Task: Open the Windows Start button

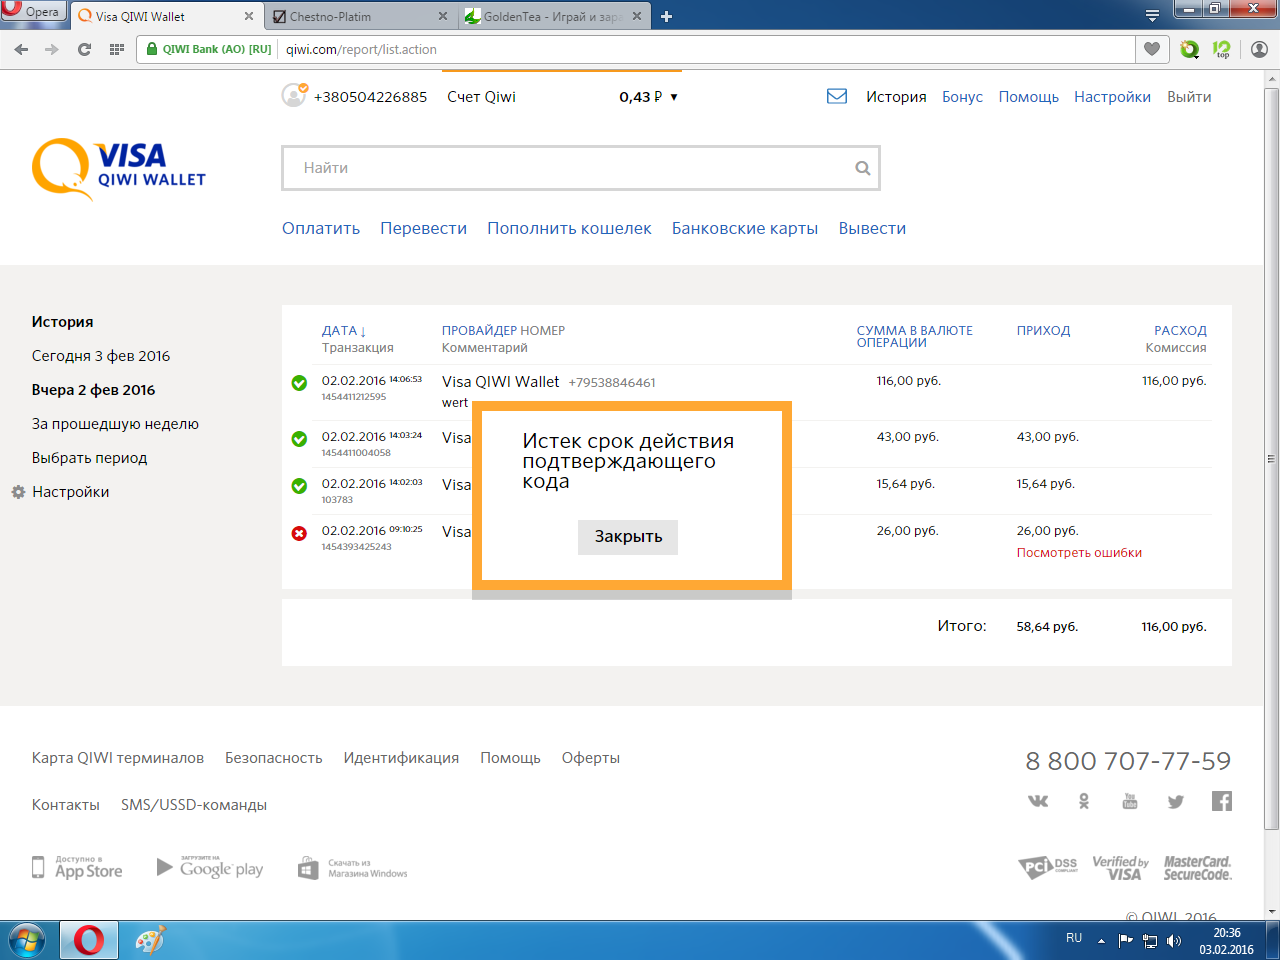Action: tap(27, 941)
